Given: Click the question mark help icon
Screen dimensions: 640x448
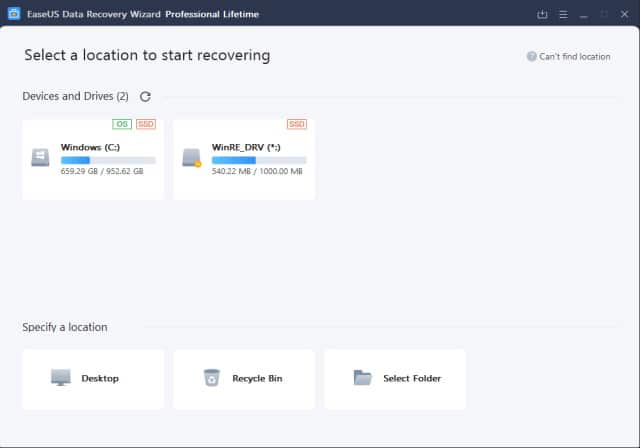Looking at the screenshot, I should [532, 57].
